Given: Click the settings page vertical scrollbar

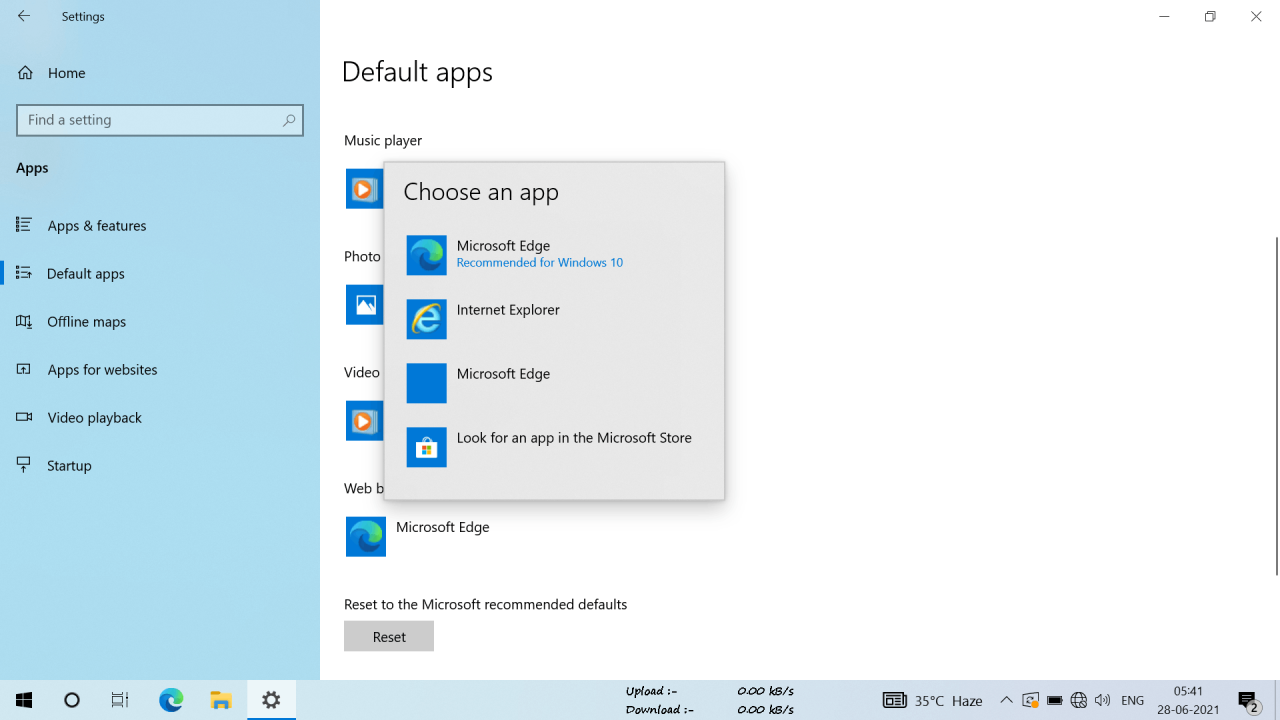Looking at the screenshot, I should [x=1276, y=406].
